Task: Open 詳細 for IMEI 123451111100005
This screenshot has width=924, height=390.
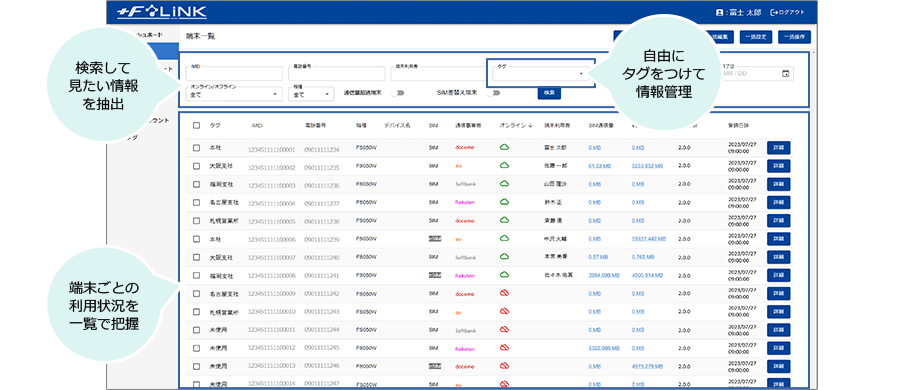Action: click(x=778, y=220)
